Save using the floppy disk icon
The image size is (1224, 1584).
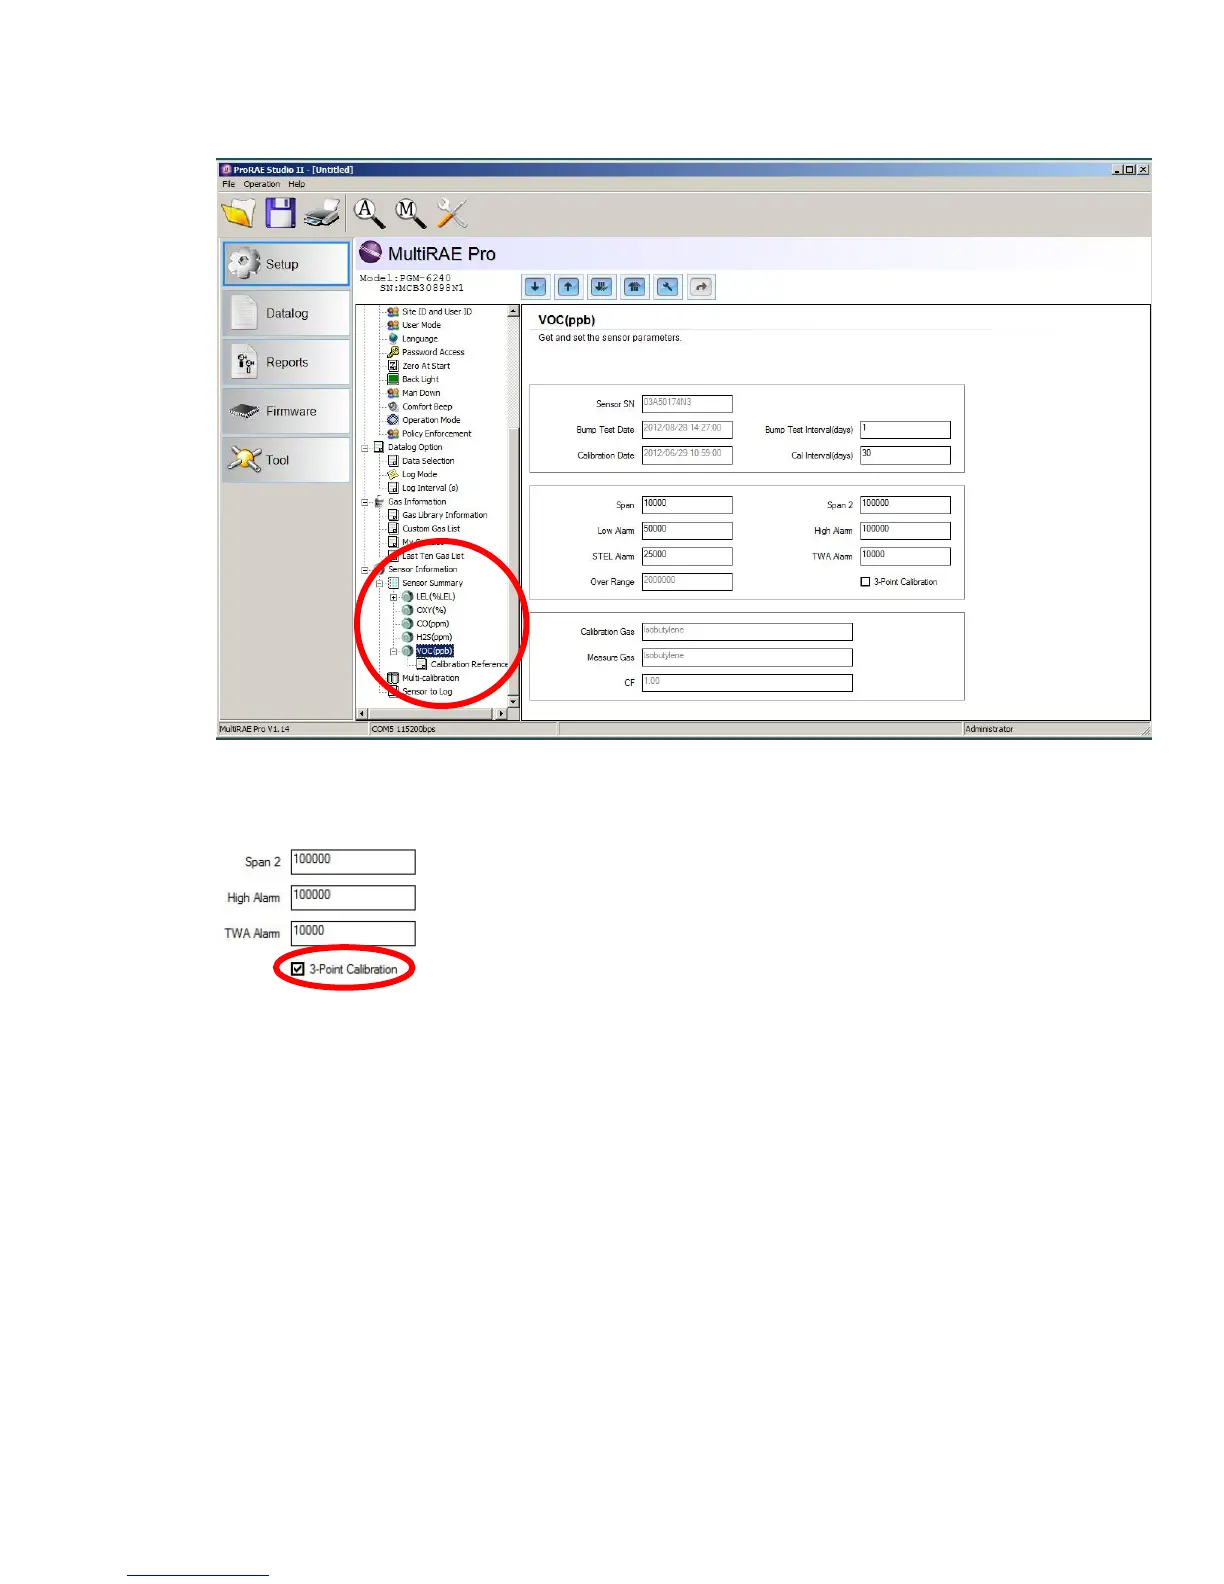pos(279,213)
